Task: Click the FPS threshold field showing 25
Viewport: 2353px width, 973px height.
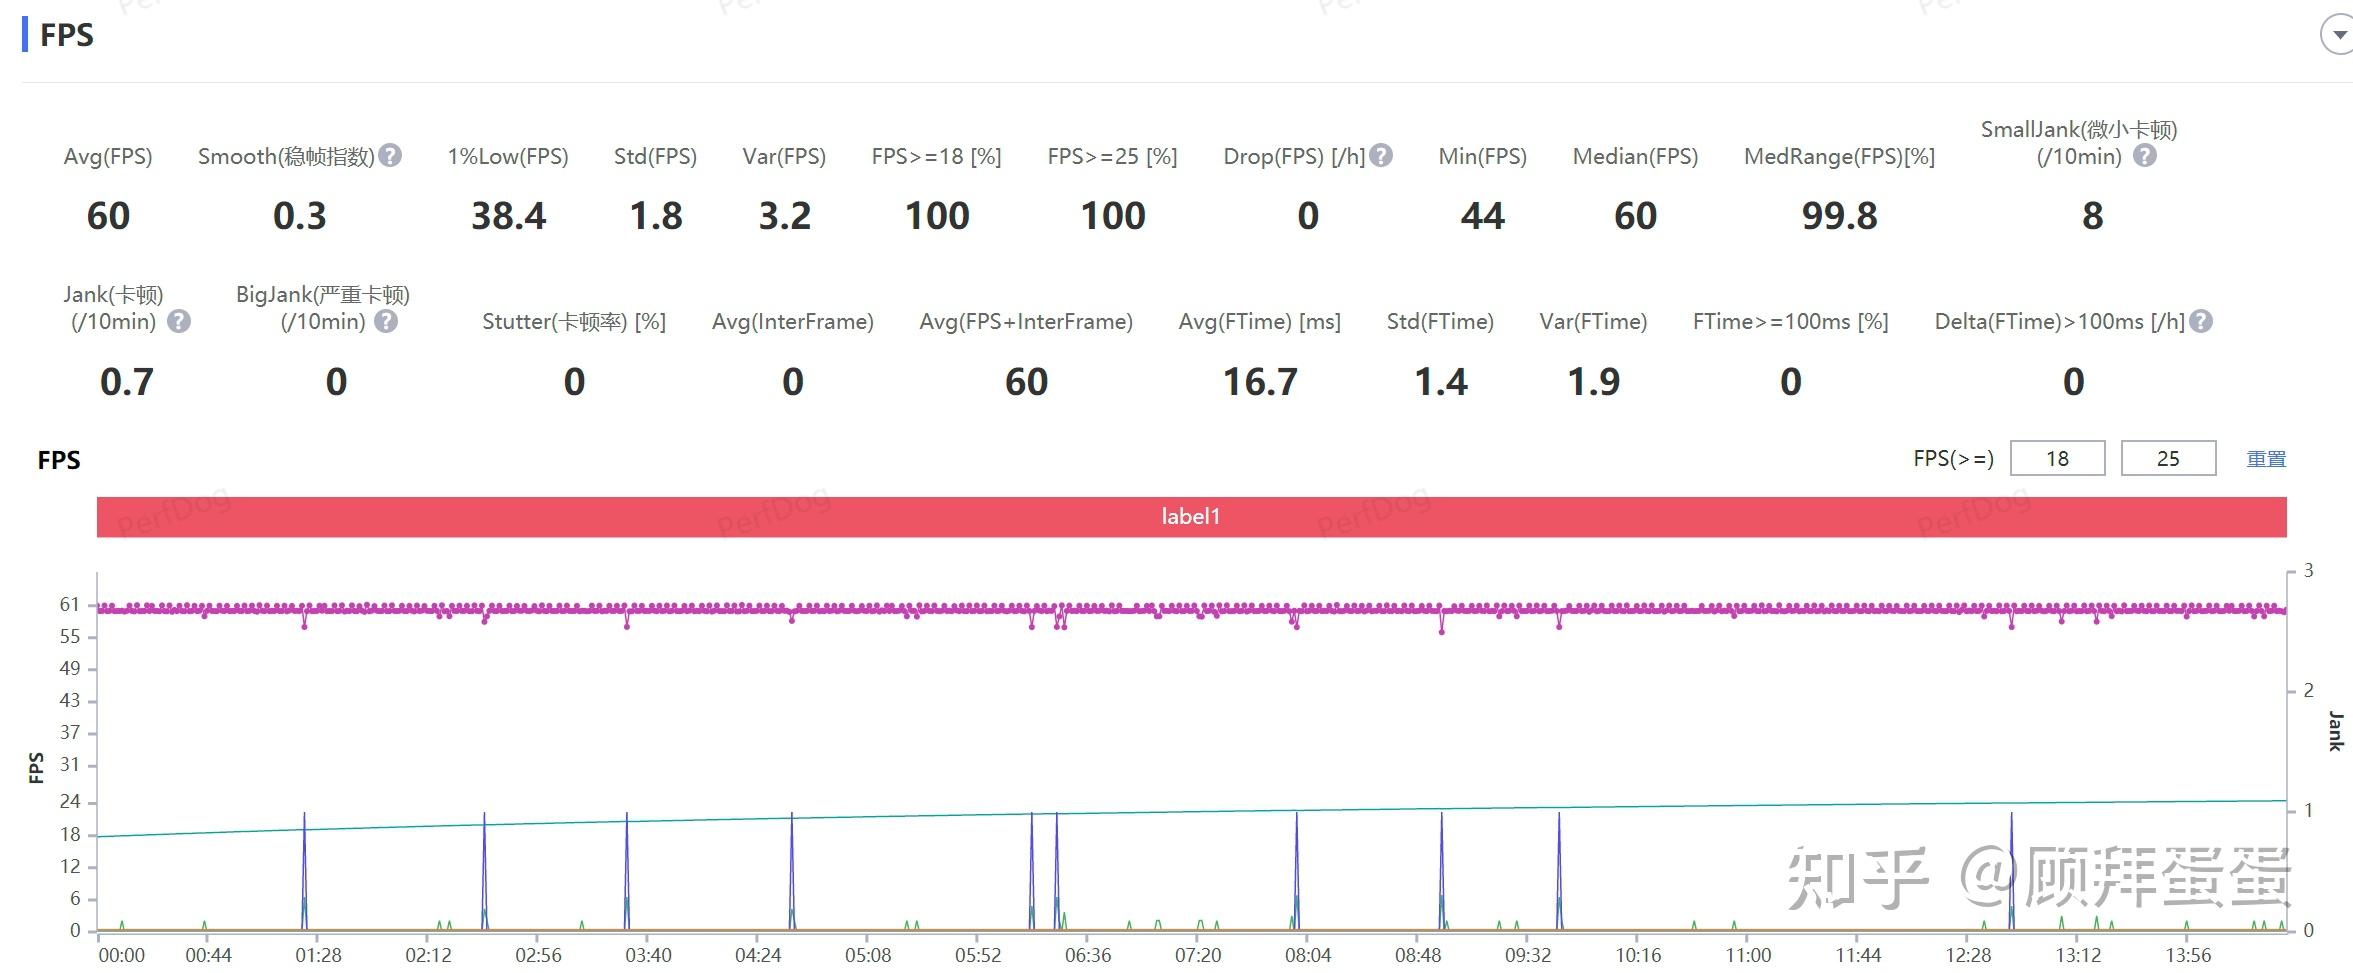Action: click(x=2168, y=458)
